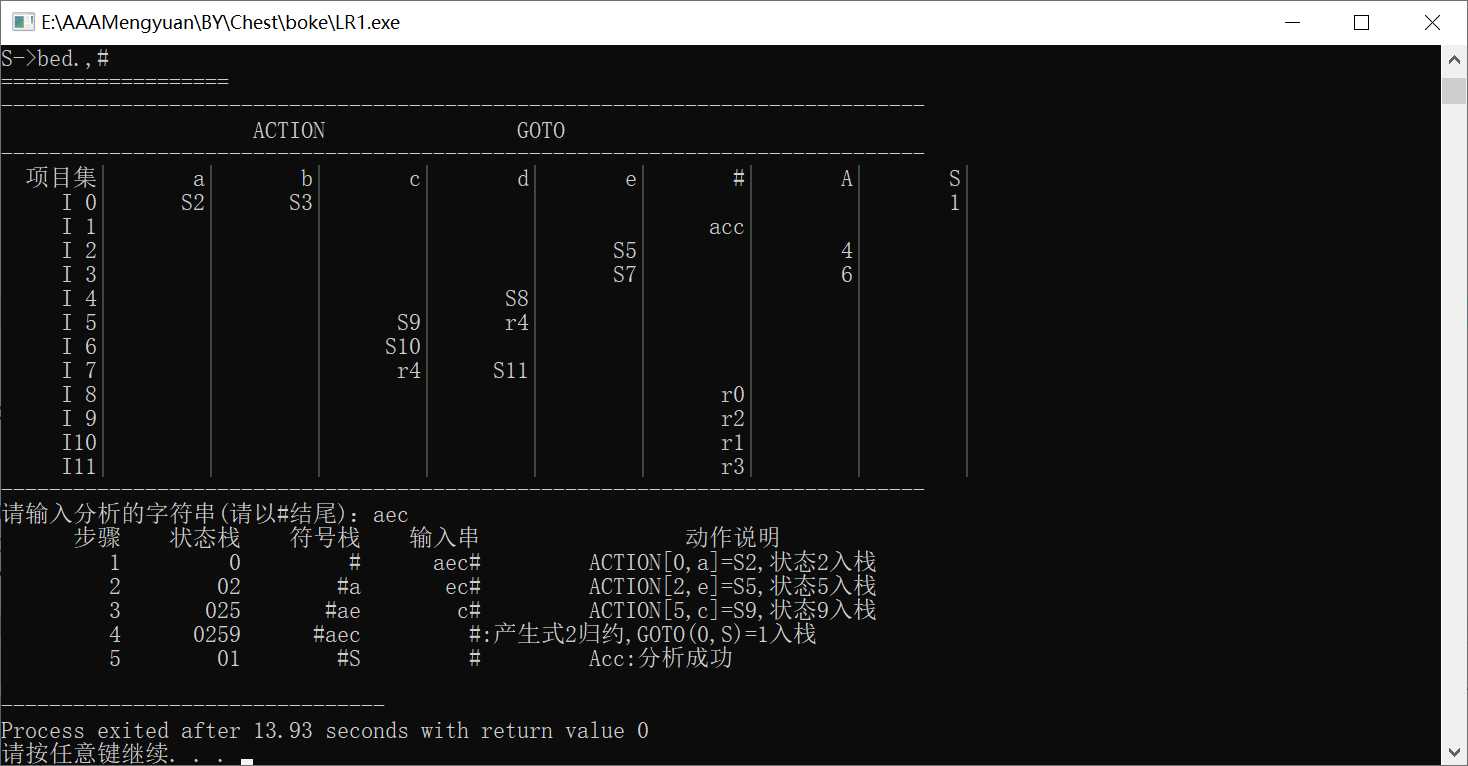The height and width of the screenshot is (766, 1468).
Task: Click the r4 cell in row I 7
Action: coord(408,371)
